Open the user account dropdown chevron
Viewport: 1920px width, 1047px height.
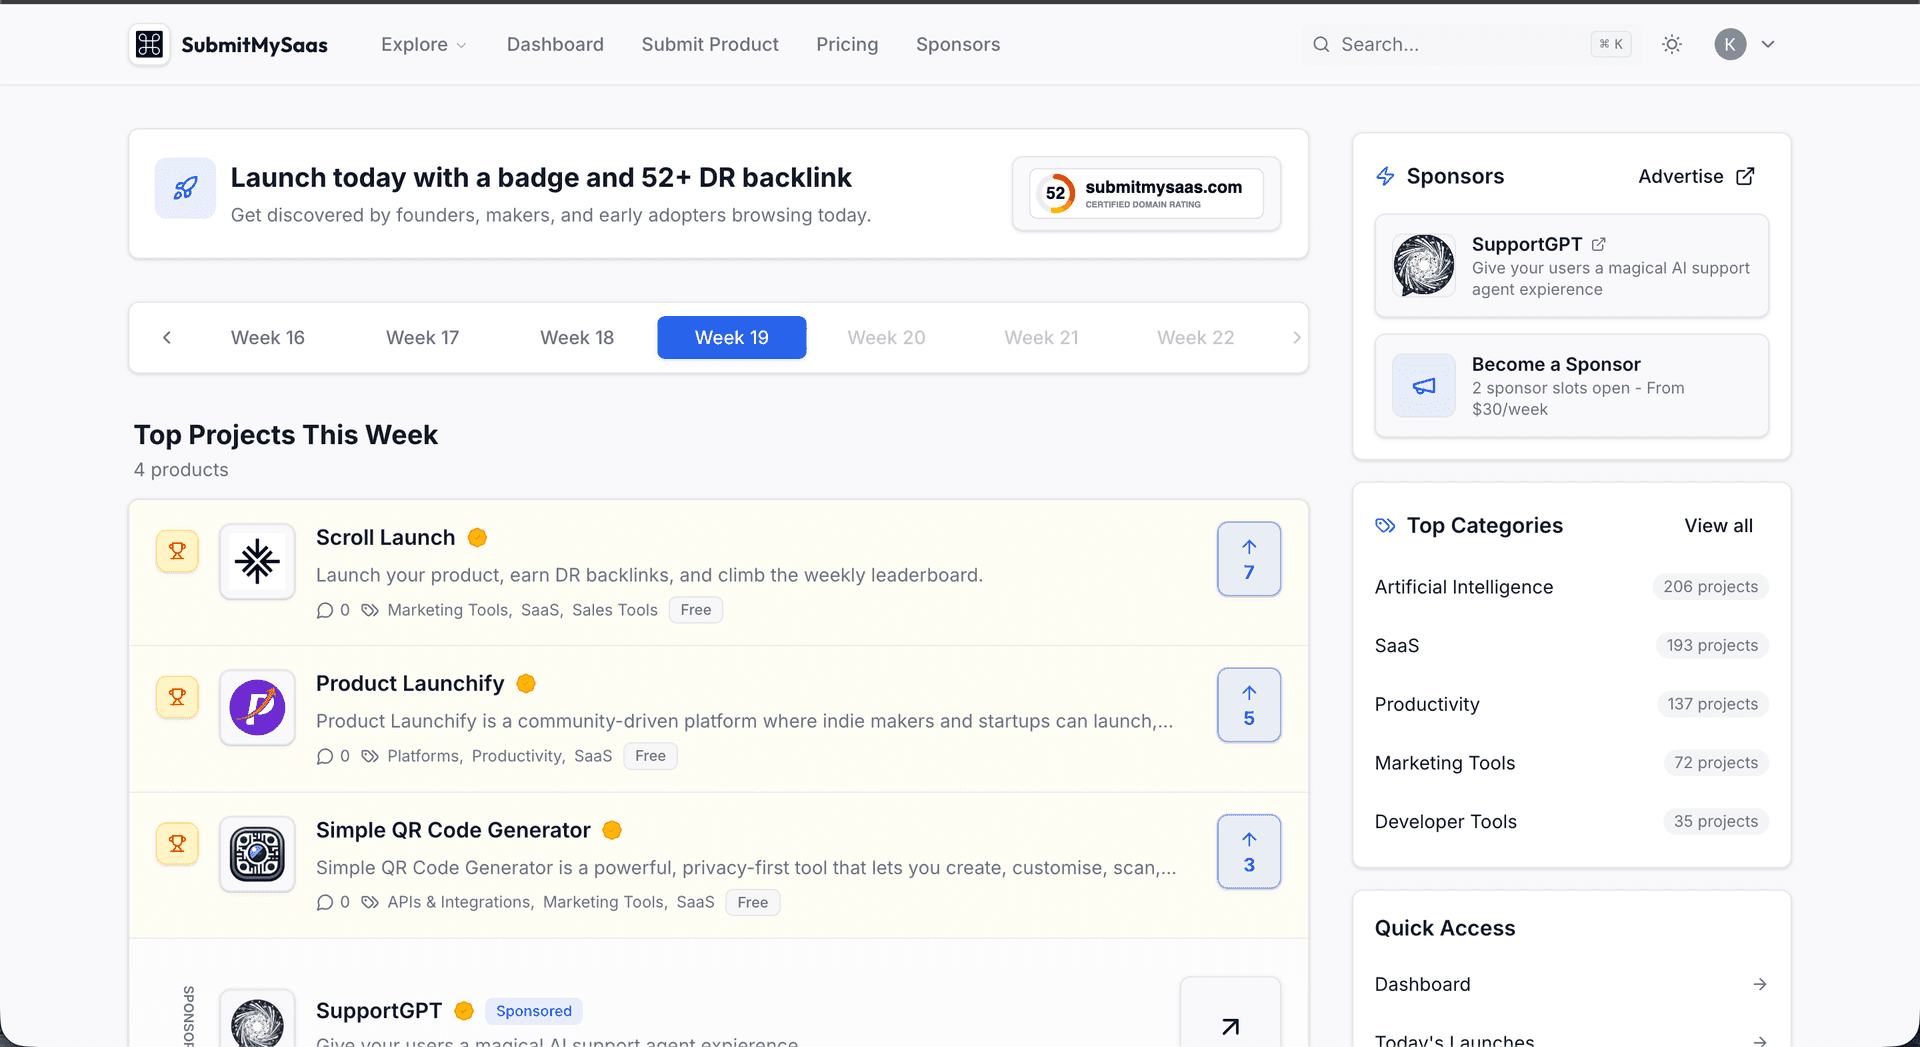coord(1768,44)
